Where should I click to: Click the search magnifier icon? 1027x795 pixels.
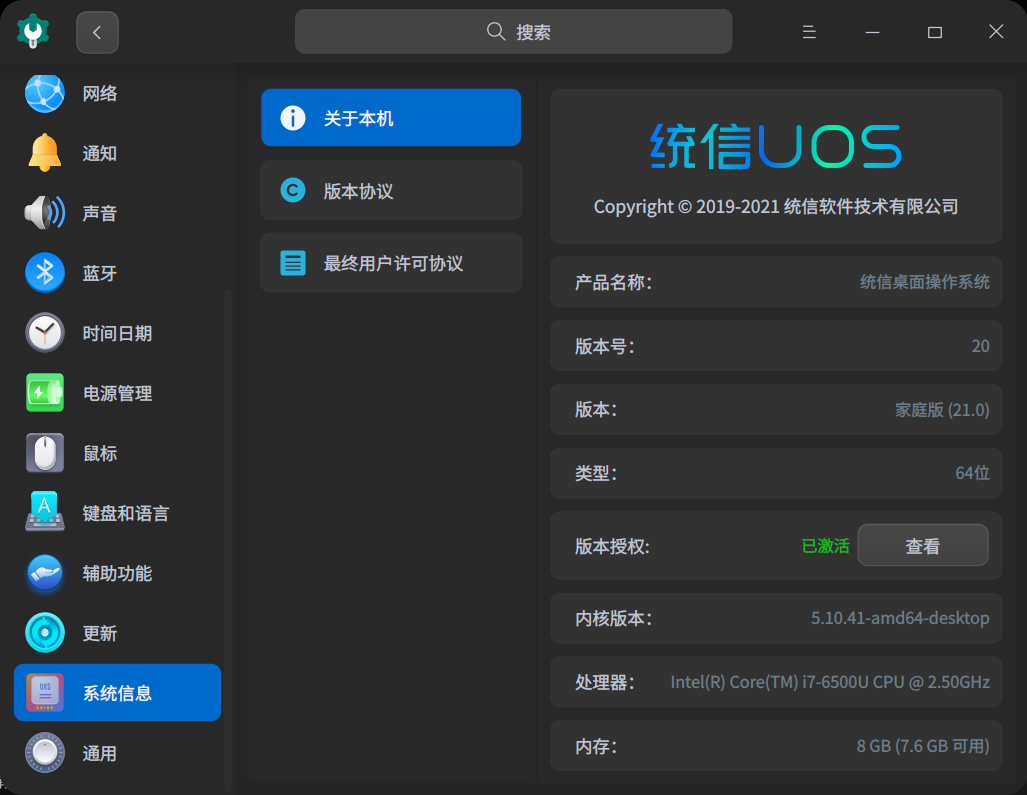[496, 31]
